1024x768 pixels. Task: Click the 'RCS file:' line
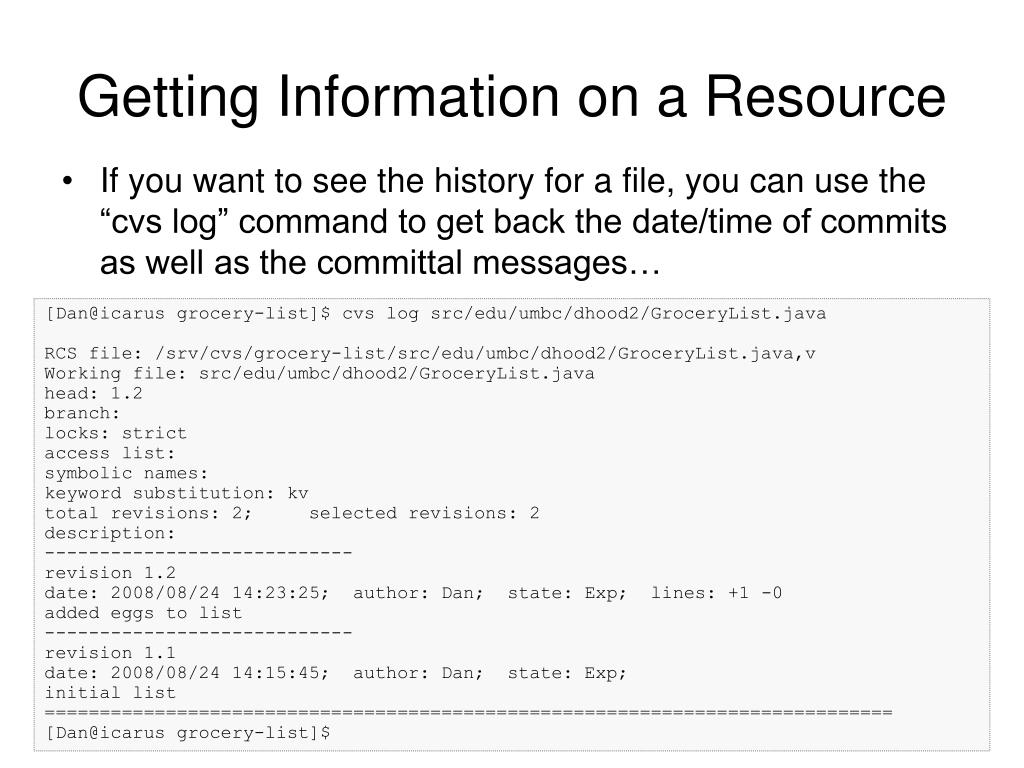coord(430,354)
